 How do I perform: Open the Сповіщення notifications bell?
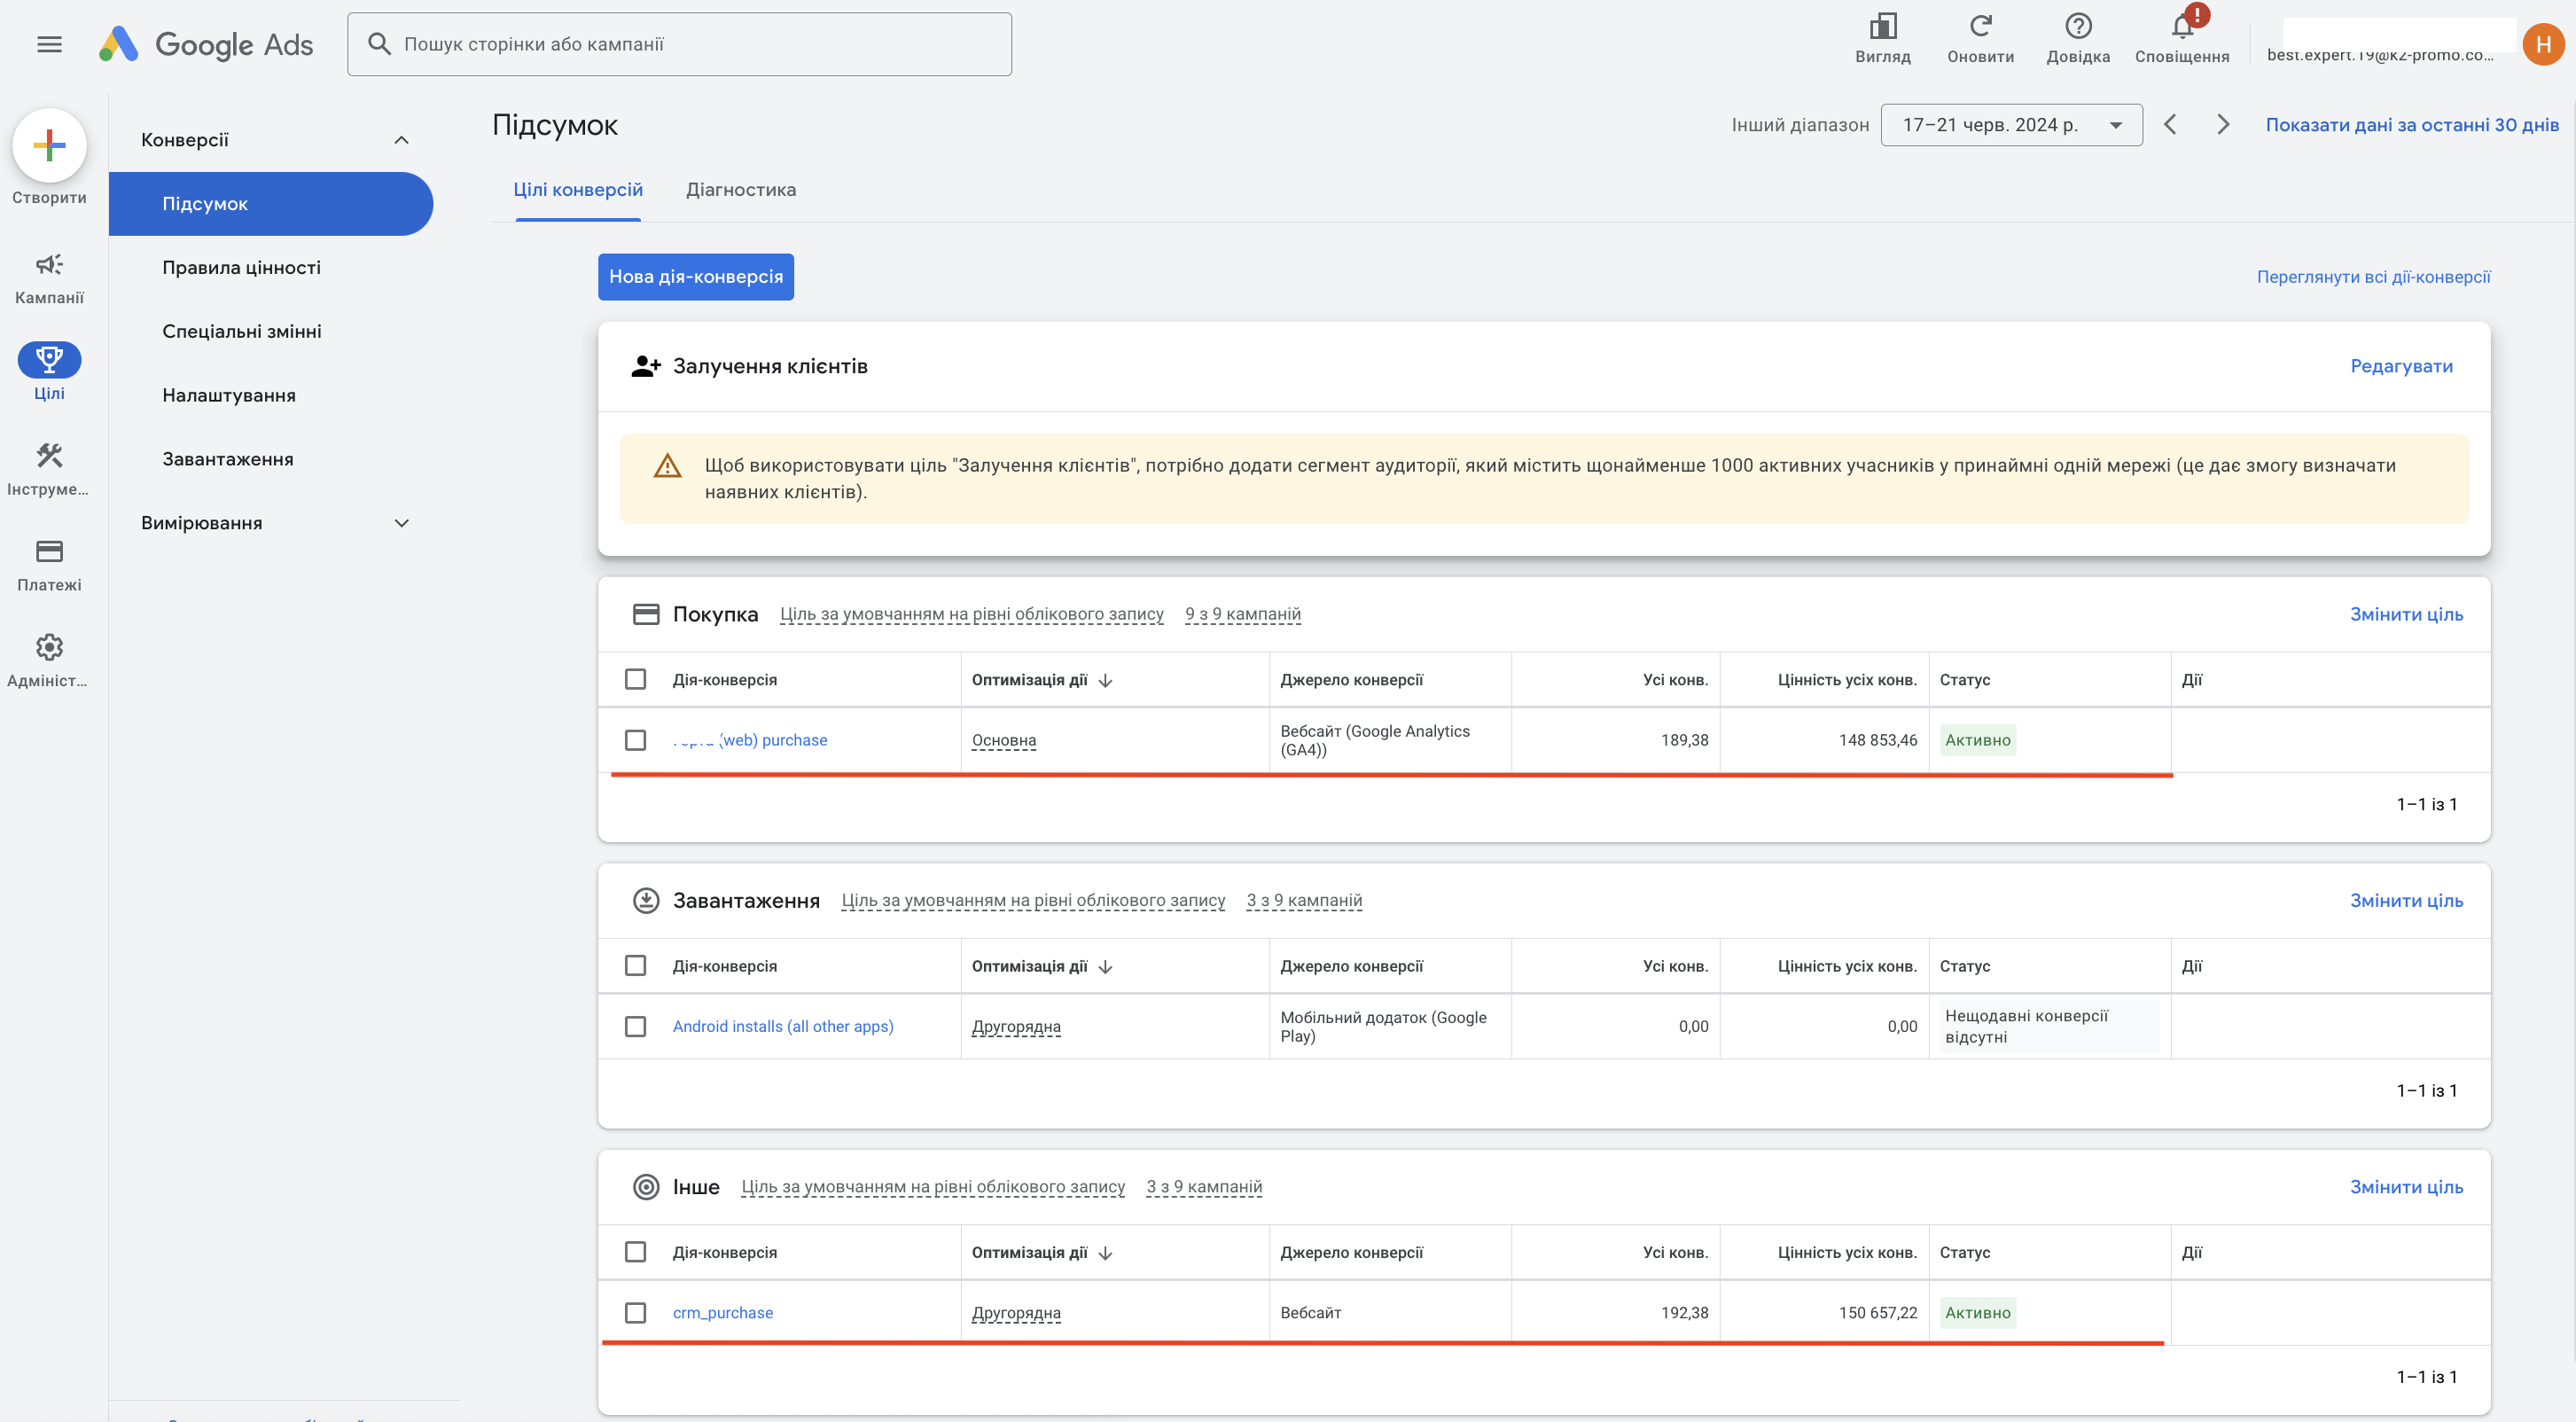(2182, 27)
